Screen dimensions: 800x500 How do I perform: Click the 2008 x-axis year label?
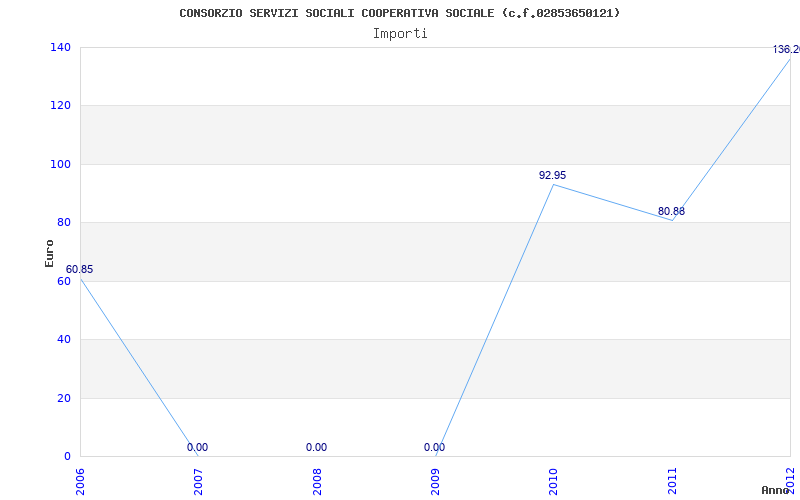click(317, 481)
